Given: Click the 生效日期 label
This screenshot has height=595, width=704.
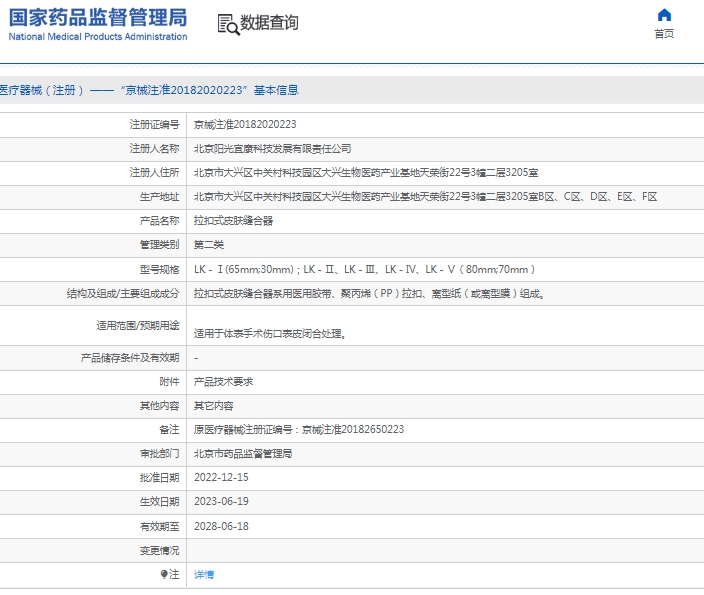Looking at the screenshot, I should pos(159,502).
